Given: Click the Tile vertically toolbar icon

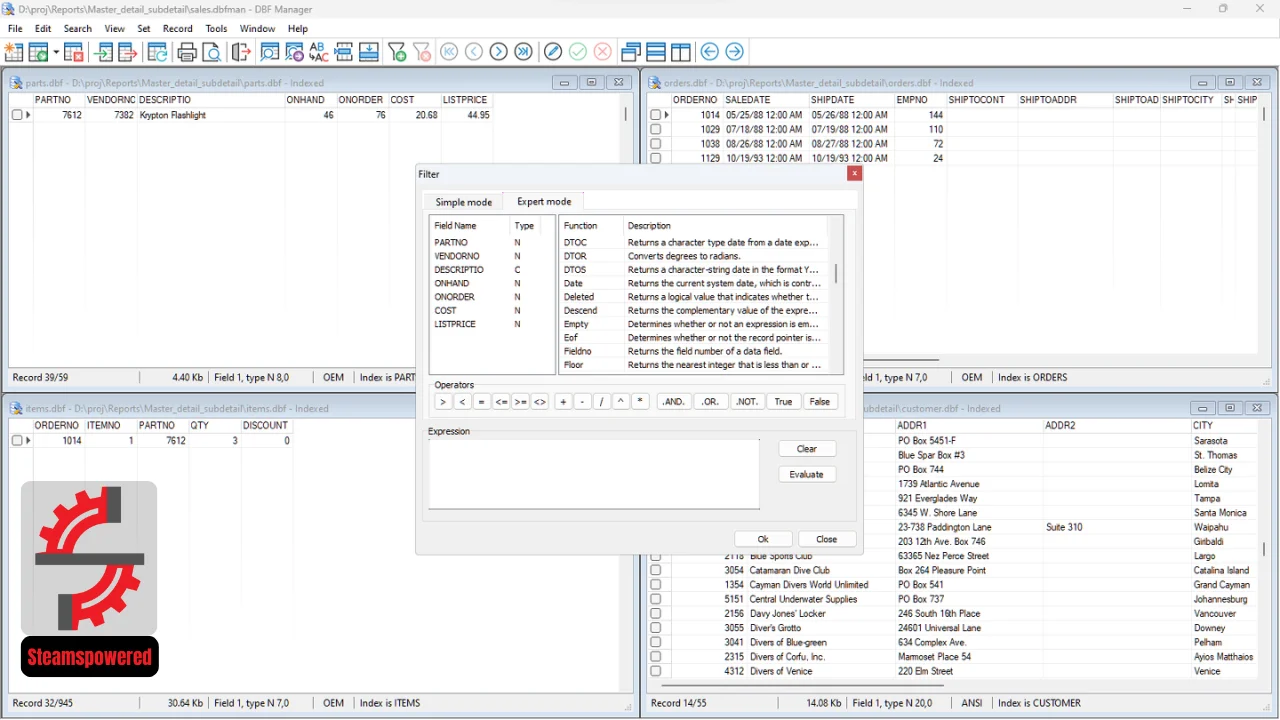Looking at the screenshot, I should [681, 52].
